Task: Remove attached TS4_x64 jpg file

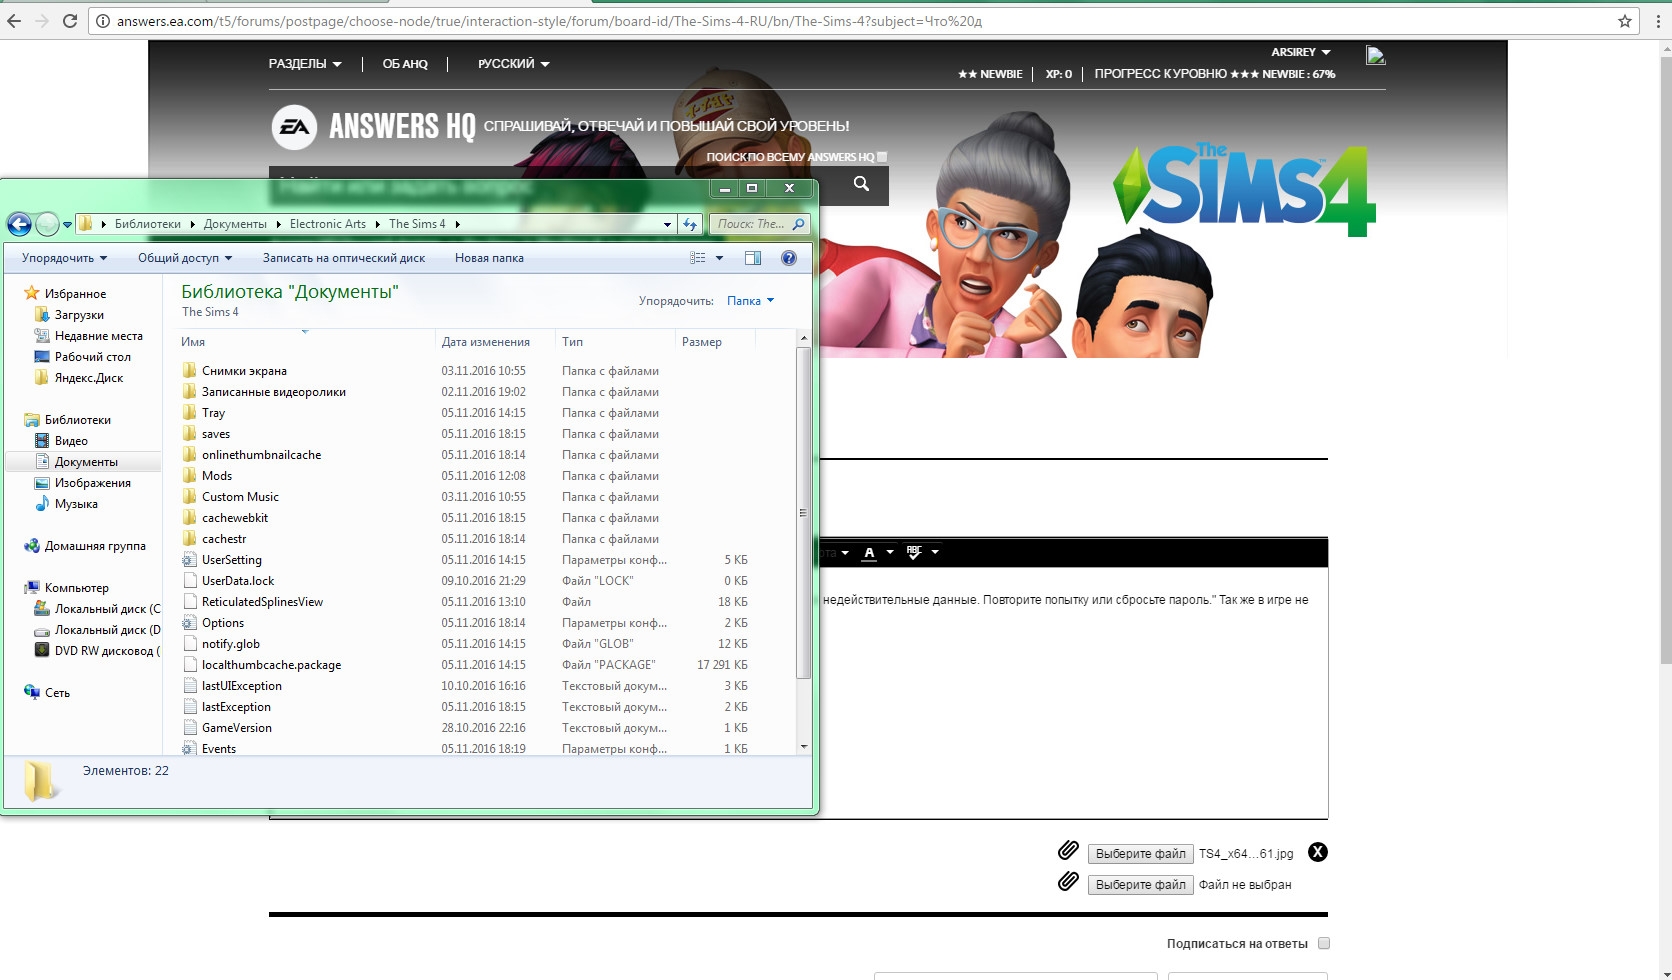Action: [x=1318, y=852]
